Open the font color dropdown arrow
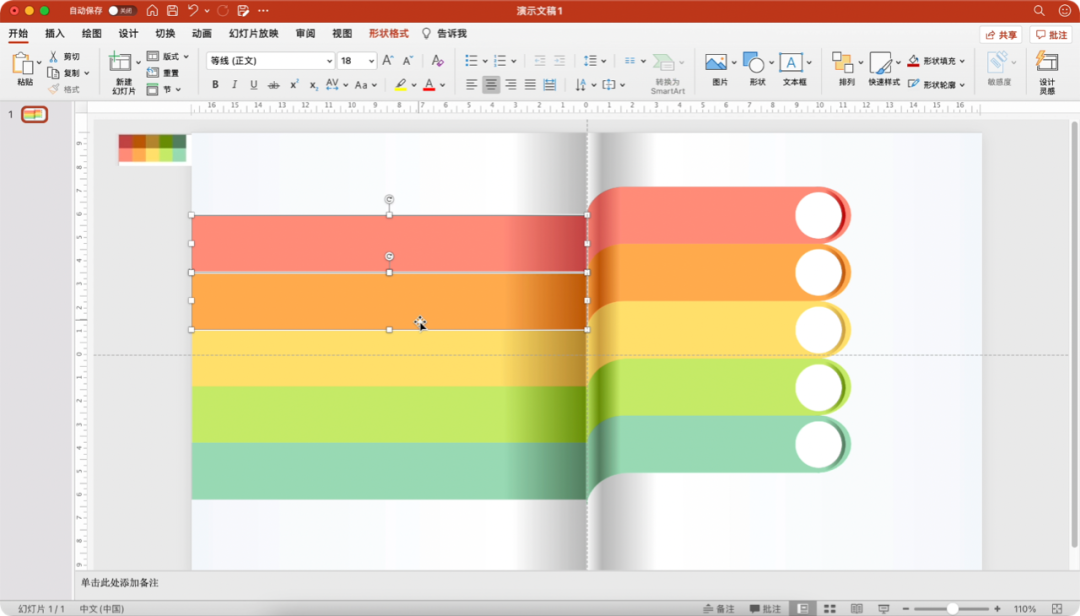Image resolution: width=1080 pixels, height=616 pixels. click(442, 85)
